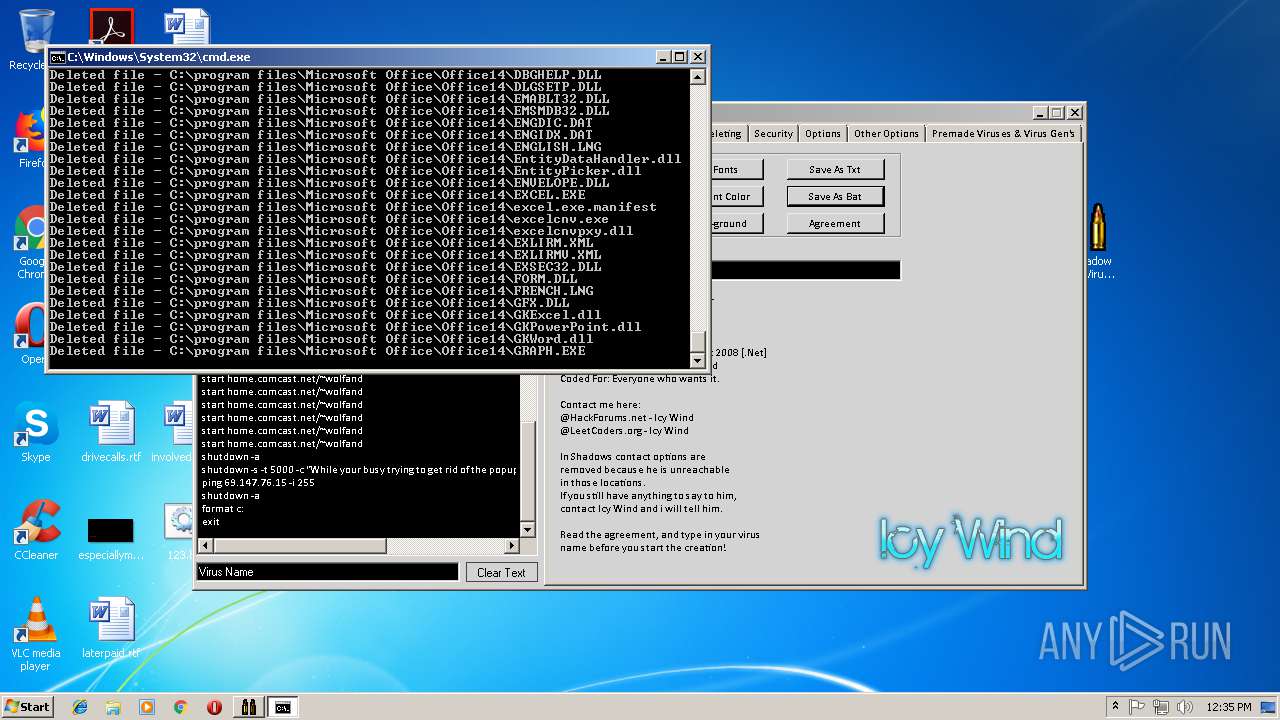Screen dimensions: 1280x720
Task: Open Premade Viruses & Virus Gen's tab
Action: coord(1003,134)
